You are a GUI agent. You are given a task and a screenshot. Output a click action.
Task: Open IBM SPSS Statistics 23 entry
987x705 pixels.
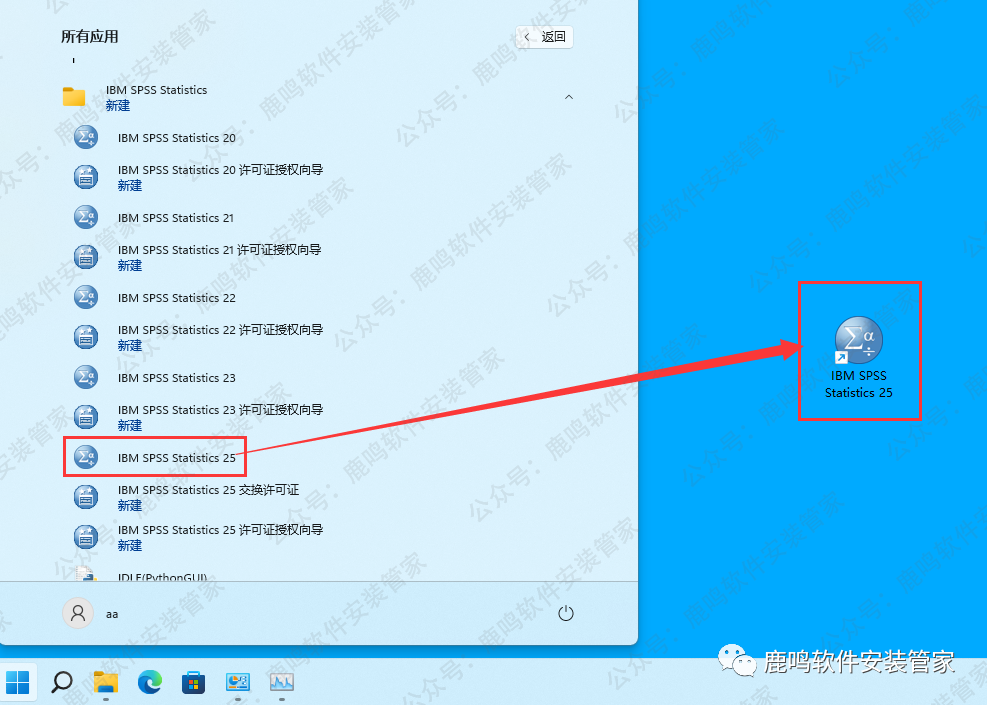pyautogui.click(x=176, y=378)
